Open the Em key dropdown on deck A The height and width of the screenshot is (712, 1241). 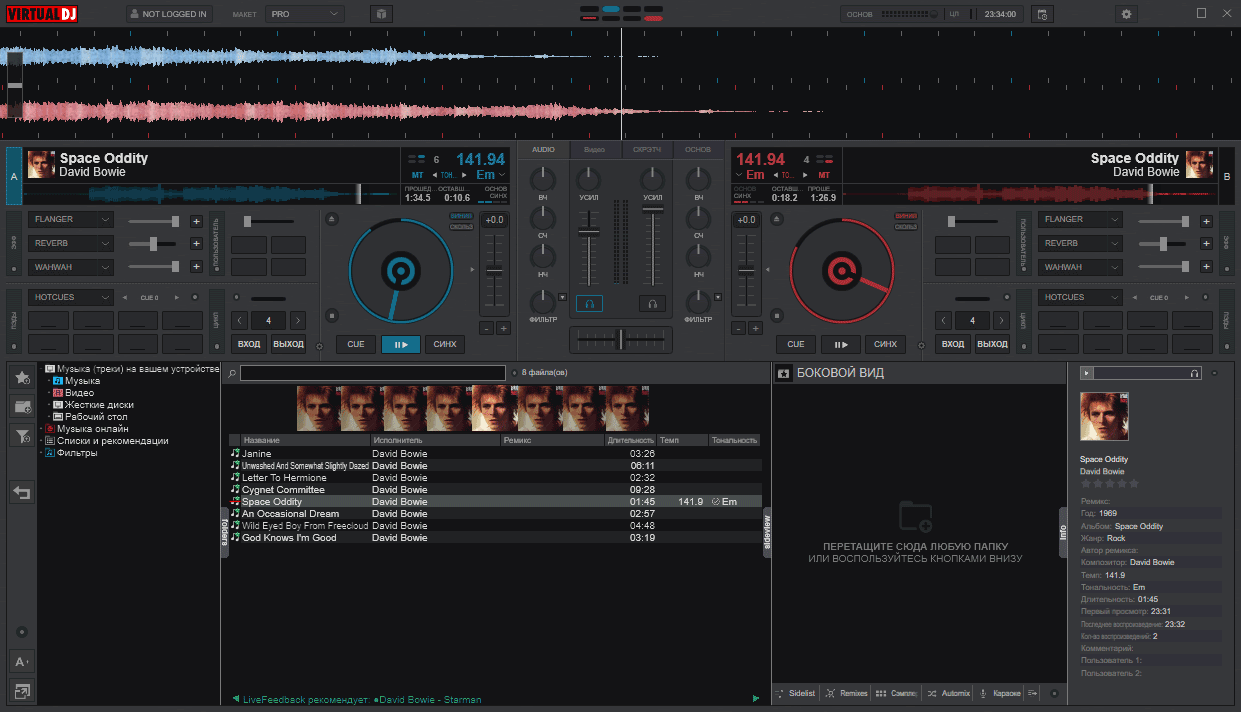pyautogui.click(x=491, y=175)
